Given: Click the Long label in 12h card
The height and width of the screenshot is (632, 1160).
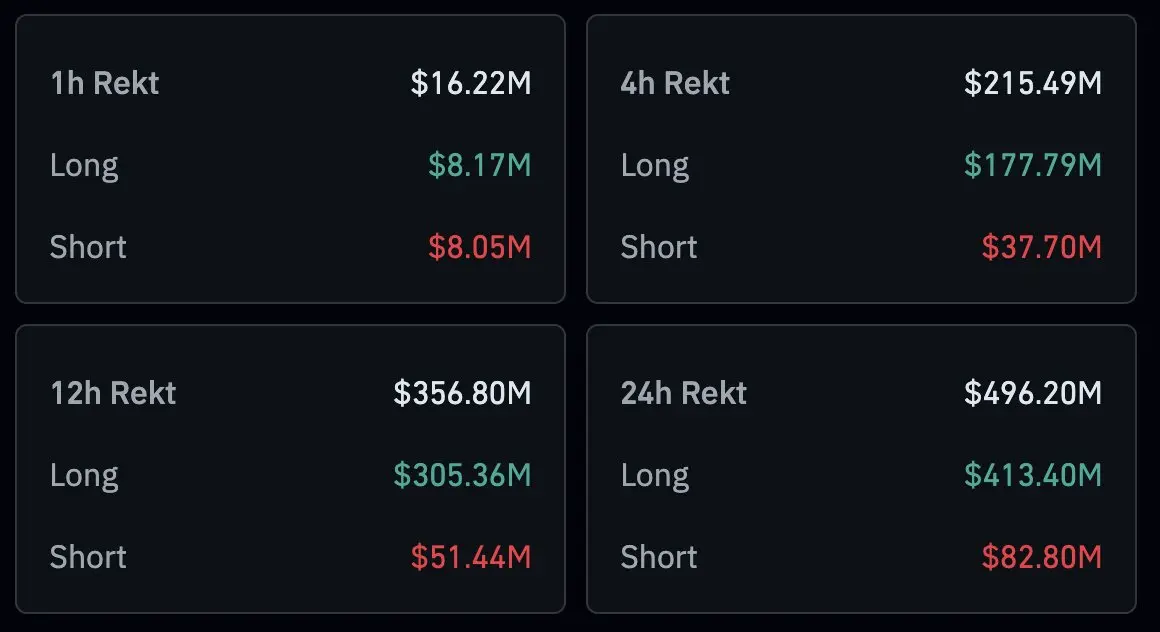Looking at the screenshot, I should coord(84,475).
